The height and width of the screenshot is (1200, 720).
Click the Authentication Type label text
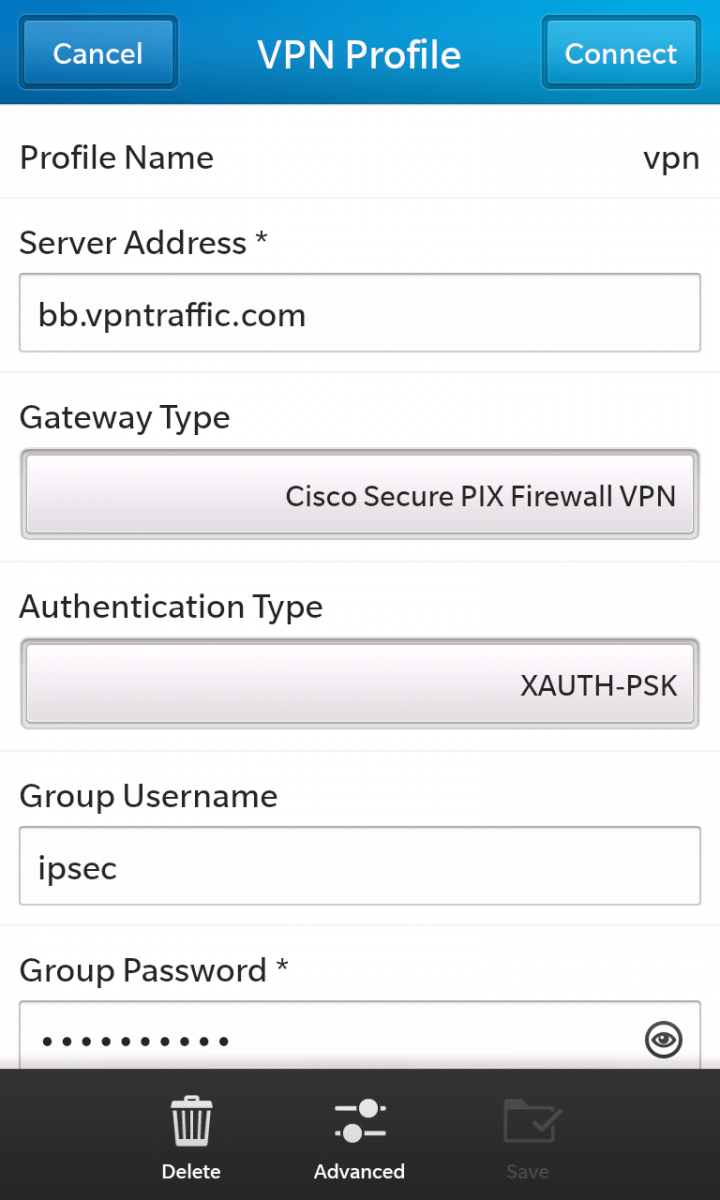click(171, 607)
